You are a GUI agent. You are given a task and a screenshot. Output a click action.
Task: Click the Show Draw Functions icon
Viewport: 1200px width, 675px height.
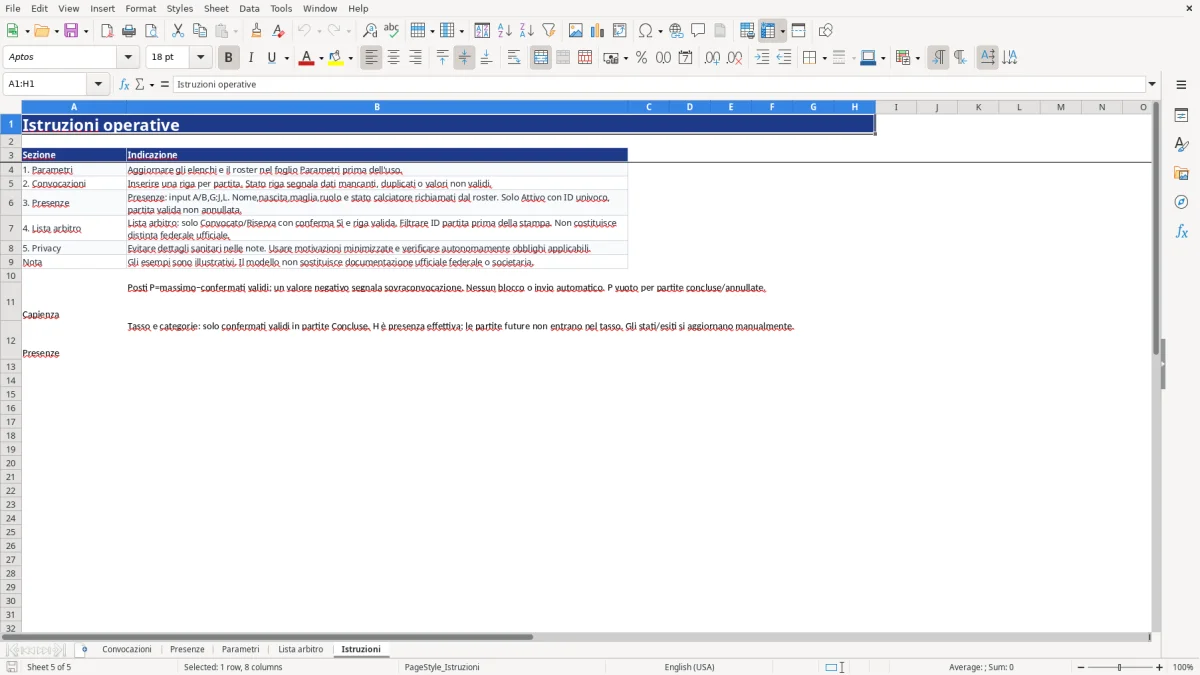[x=826, y=31]
